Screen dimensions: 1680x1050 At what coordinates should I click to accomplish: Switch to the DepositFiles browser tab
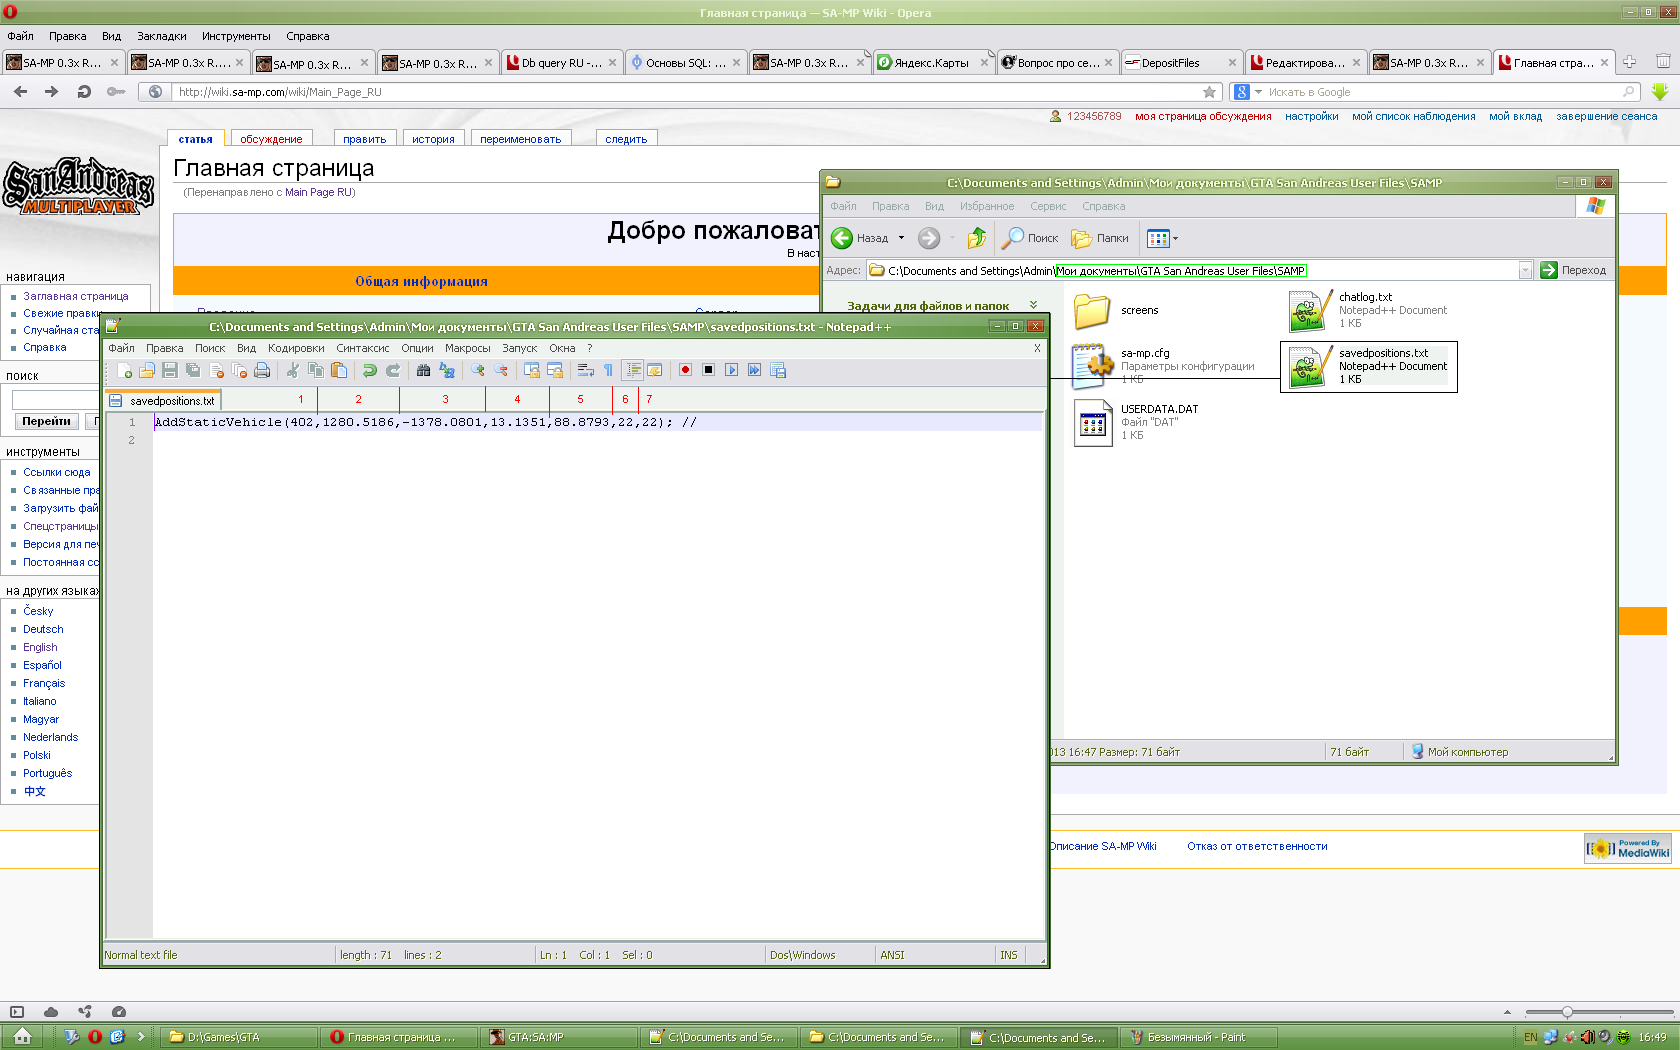point(1171,63)
